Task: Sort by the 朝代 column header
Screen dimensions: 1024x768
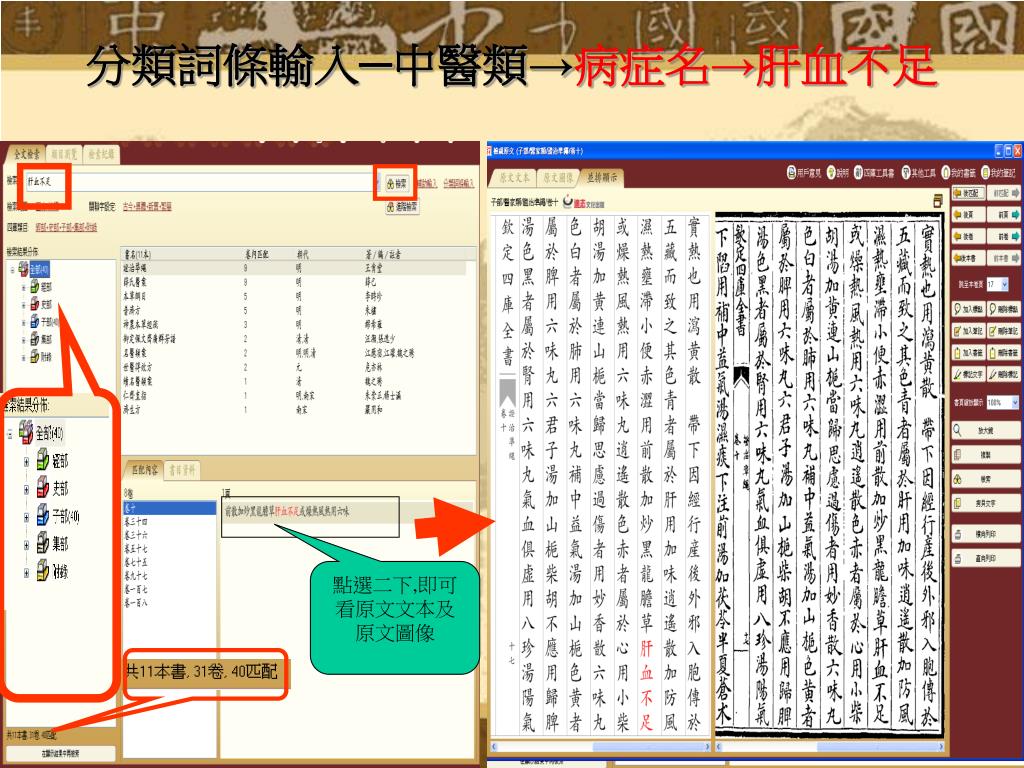Action: click(x=302, y=255)
